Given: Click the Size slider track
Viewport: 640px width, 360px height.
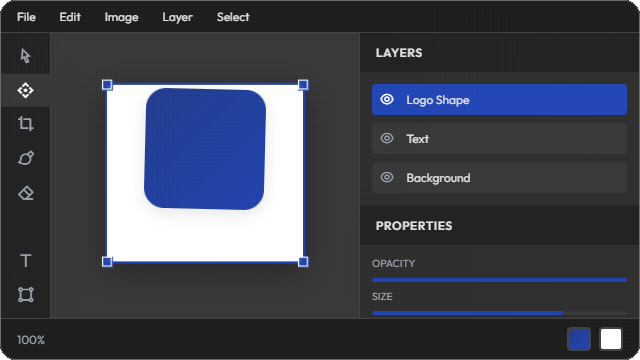Looking at the screenshot, I should 499,313.
